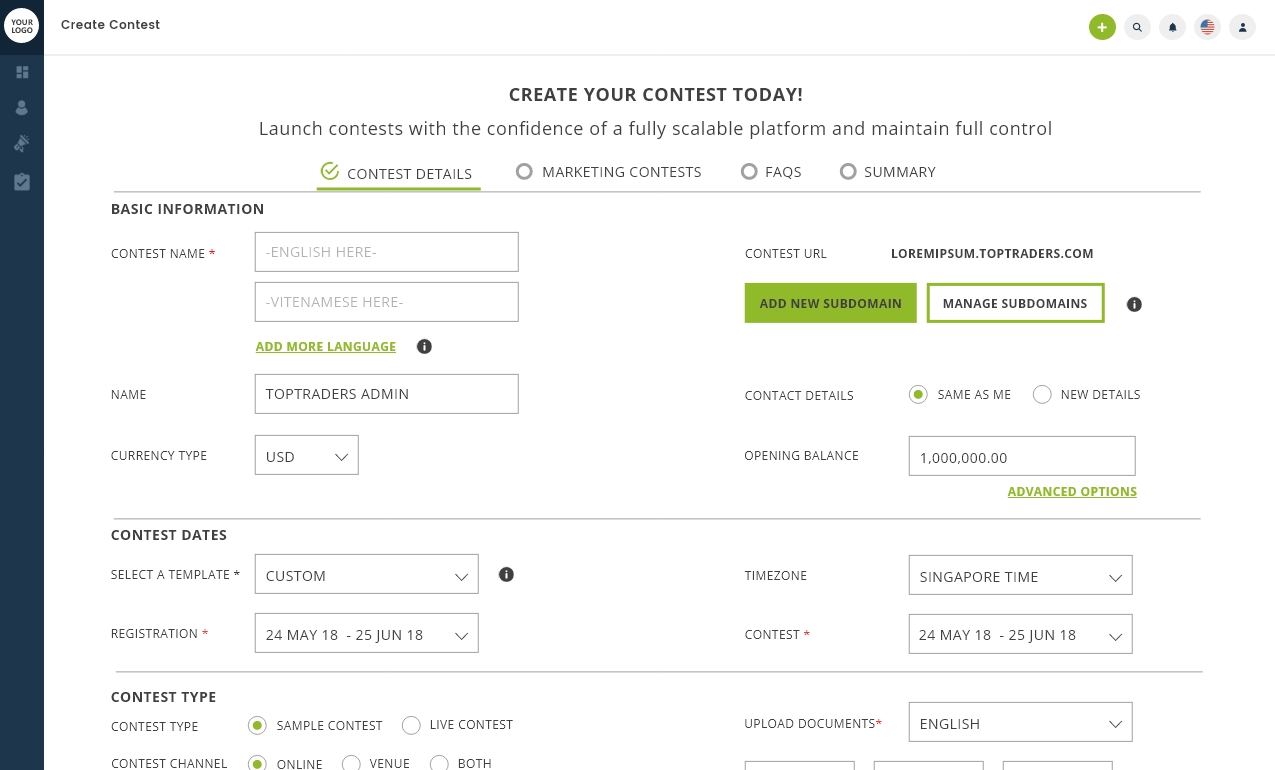Click the Opening Balance input field
The width and height of the screenshot is (1275, 770).
1021,456
